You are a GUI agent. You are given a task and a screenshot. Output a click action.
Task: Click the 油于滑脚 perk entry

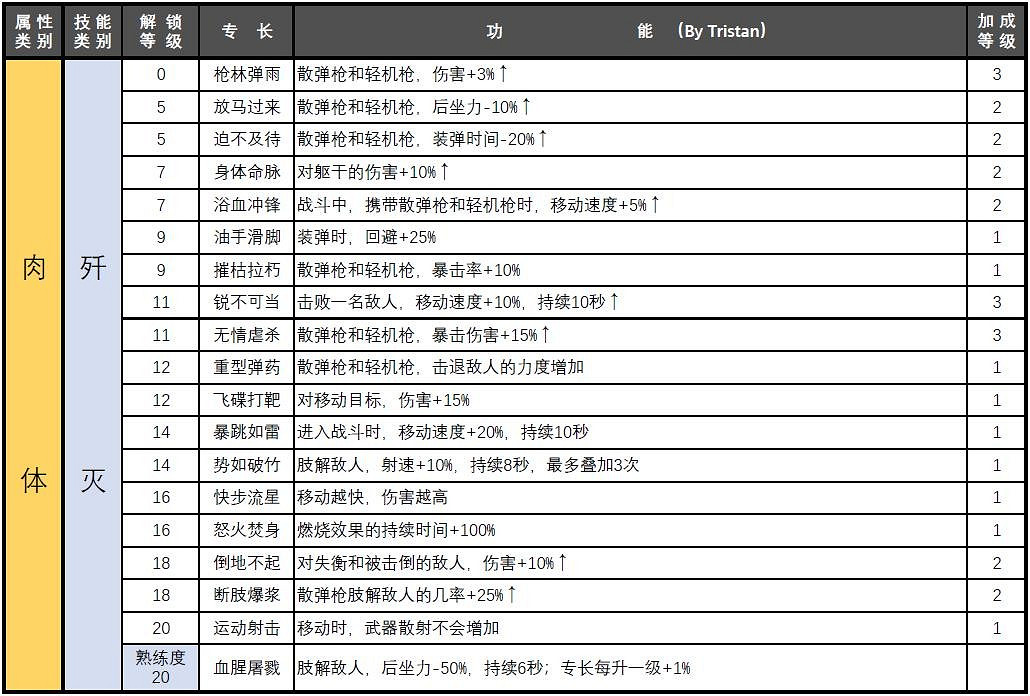point(245,237)
